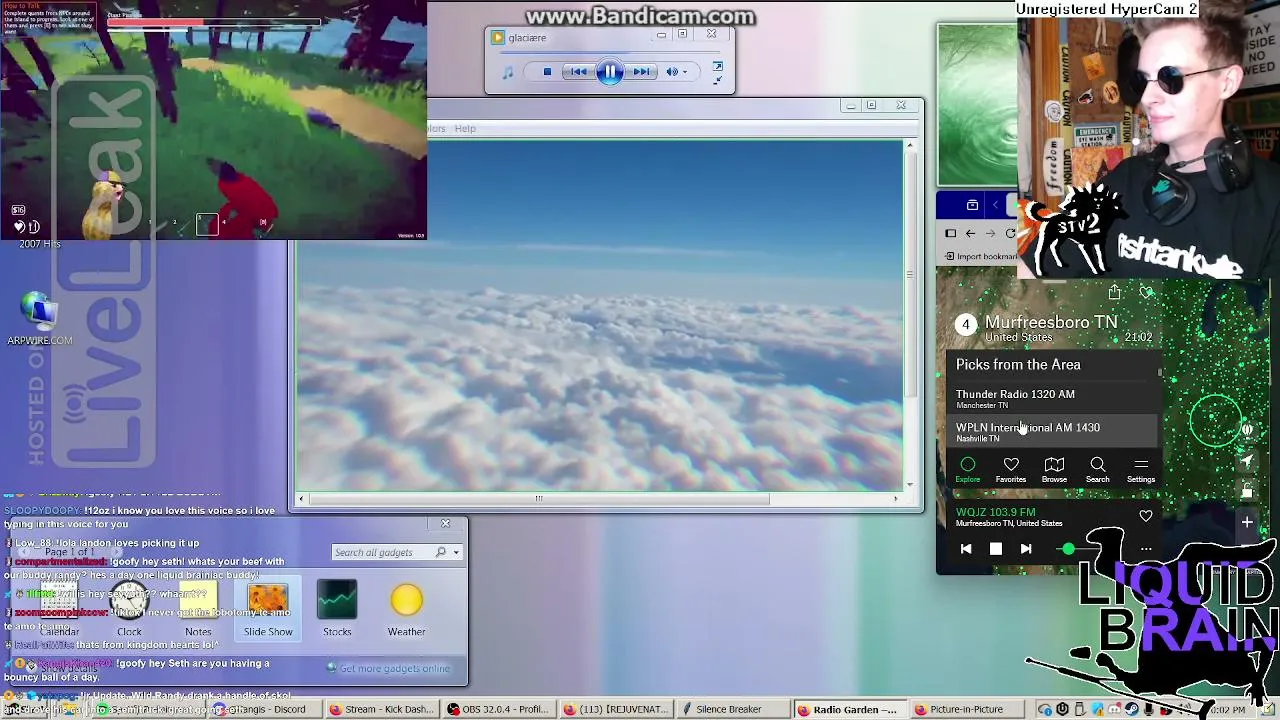Open the Explore tab in Radio Garden
The width and height of the screenshot is (1280, 720).
click(x=967, y=469)
